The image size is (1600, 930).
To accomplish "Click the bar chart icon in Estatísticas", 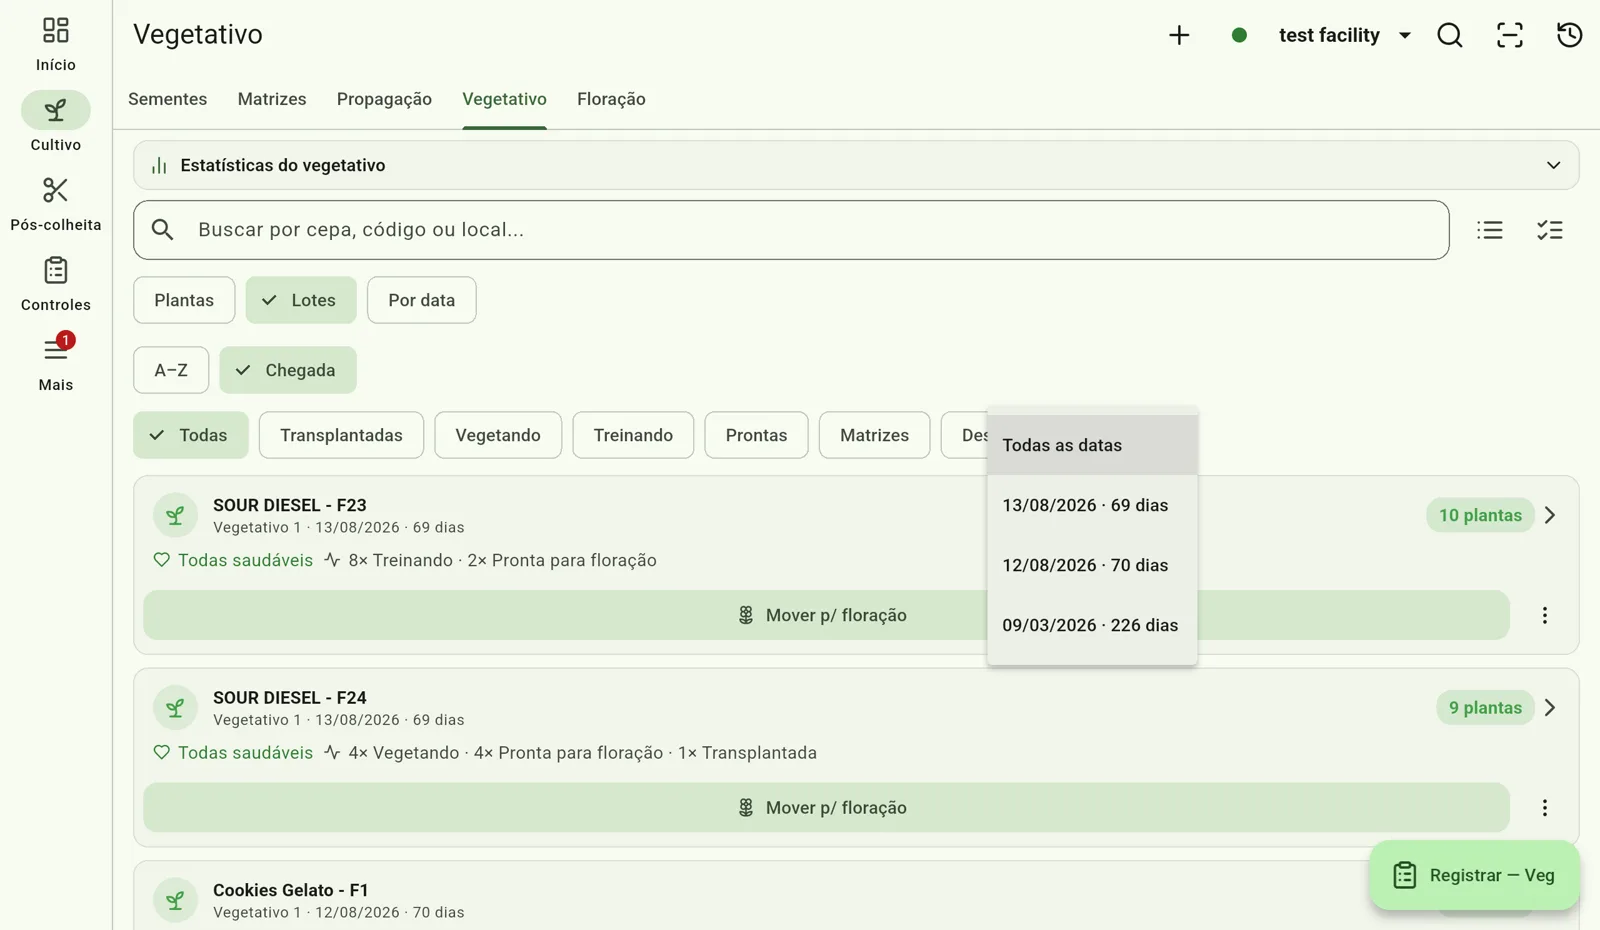I will pos(159,165).
